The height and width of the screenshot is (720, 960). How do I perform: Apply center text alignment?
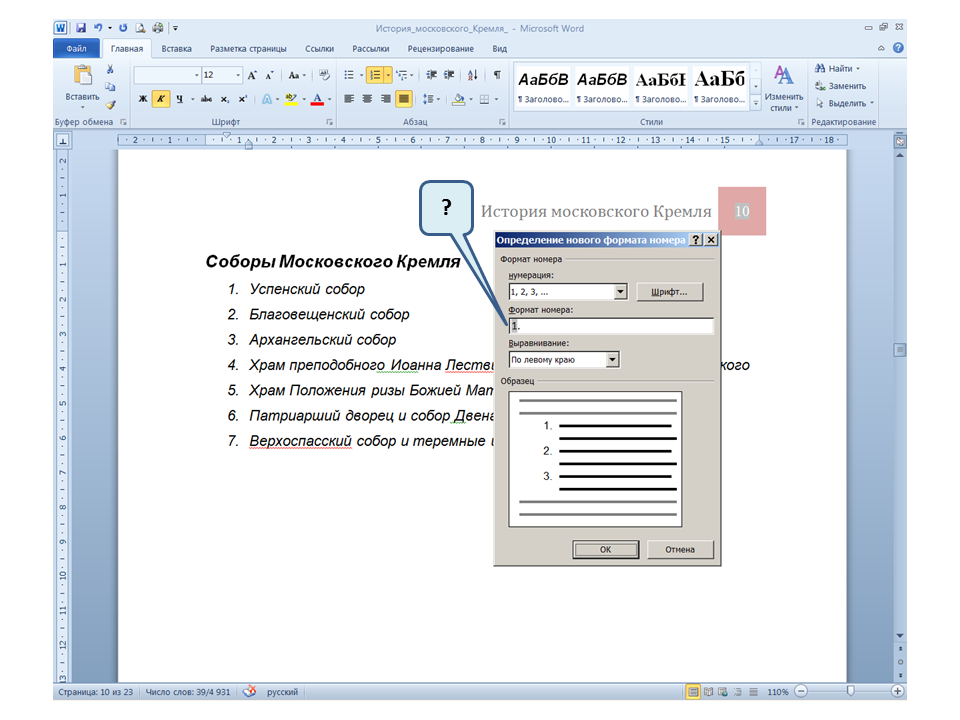(x=367, y=99)
